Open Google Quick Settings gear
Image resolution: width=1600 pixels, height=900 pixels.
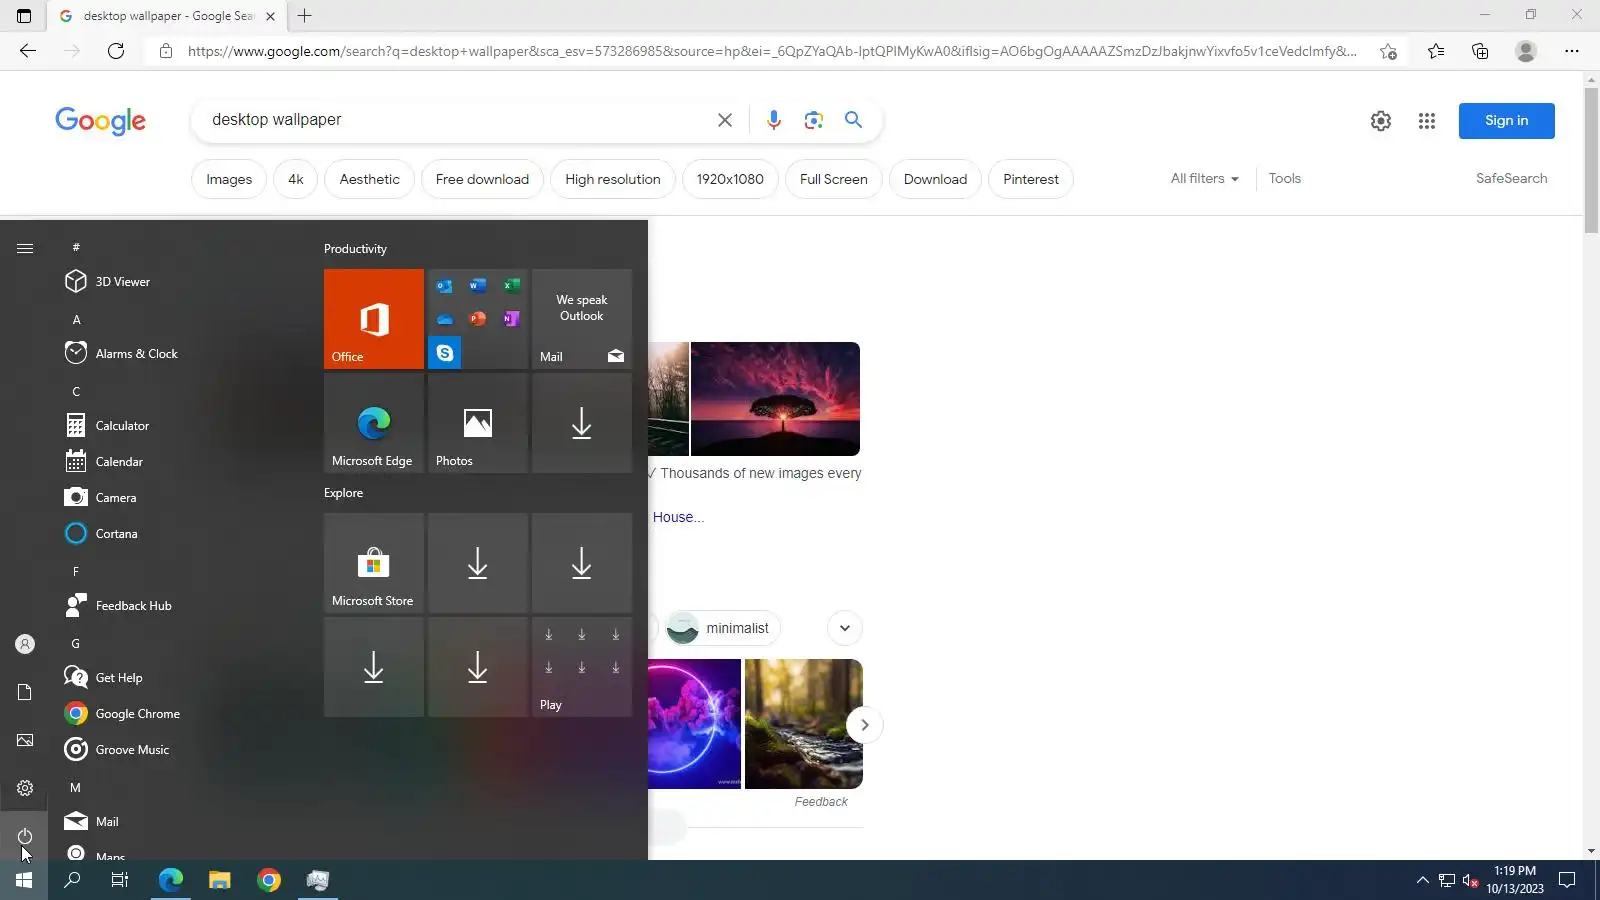pos(1381,121)
